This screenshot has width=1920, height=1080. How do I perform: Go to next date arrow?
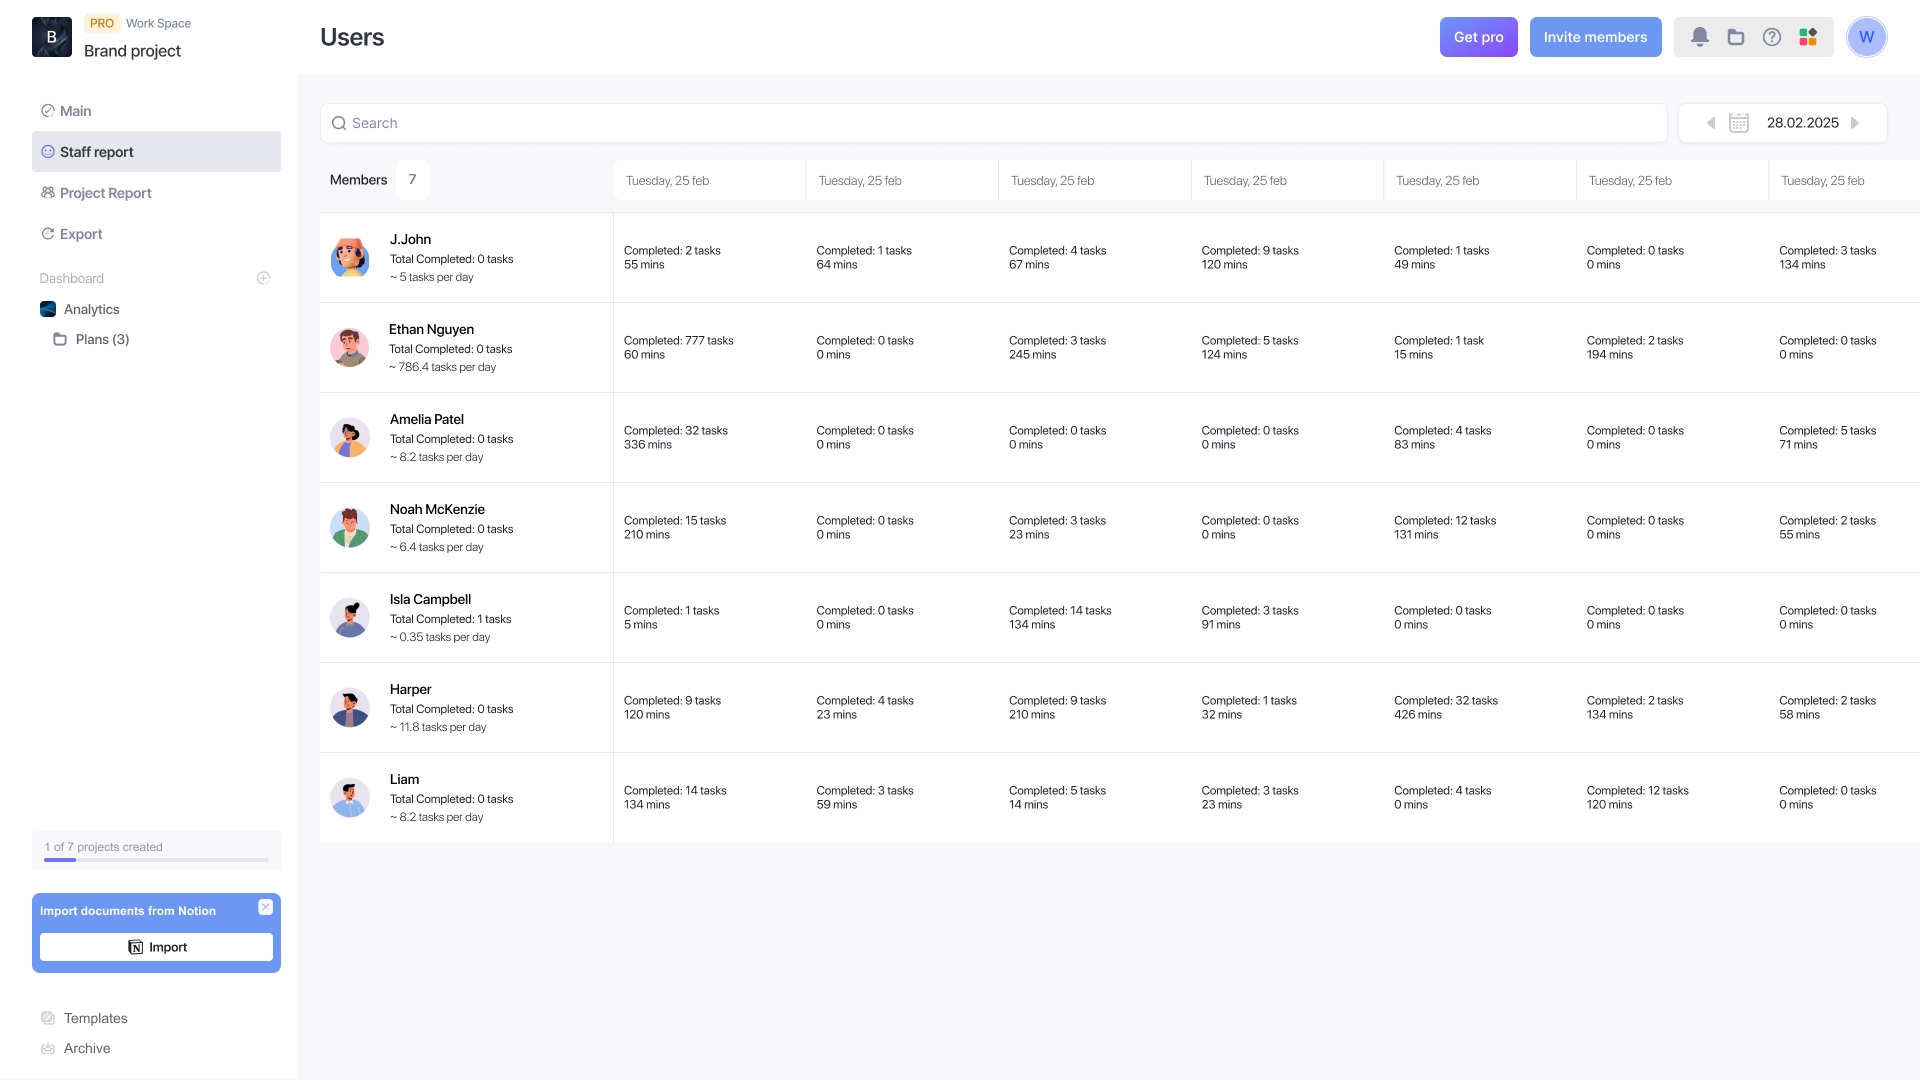[x=1856, y=123]
